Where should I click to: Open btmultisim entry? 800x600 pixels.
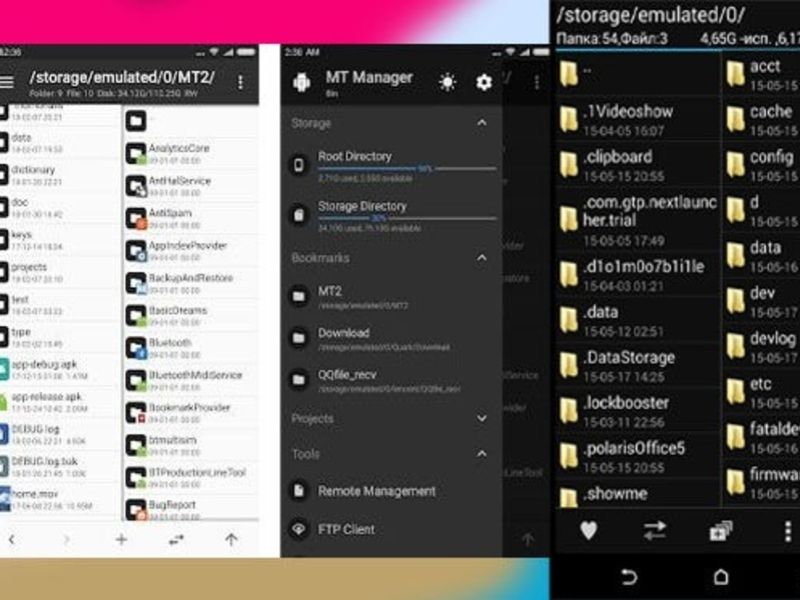tap(192, 445)
